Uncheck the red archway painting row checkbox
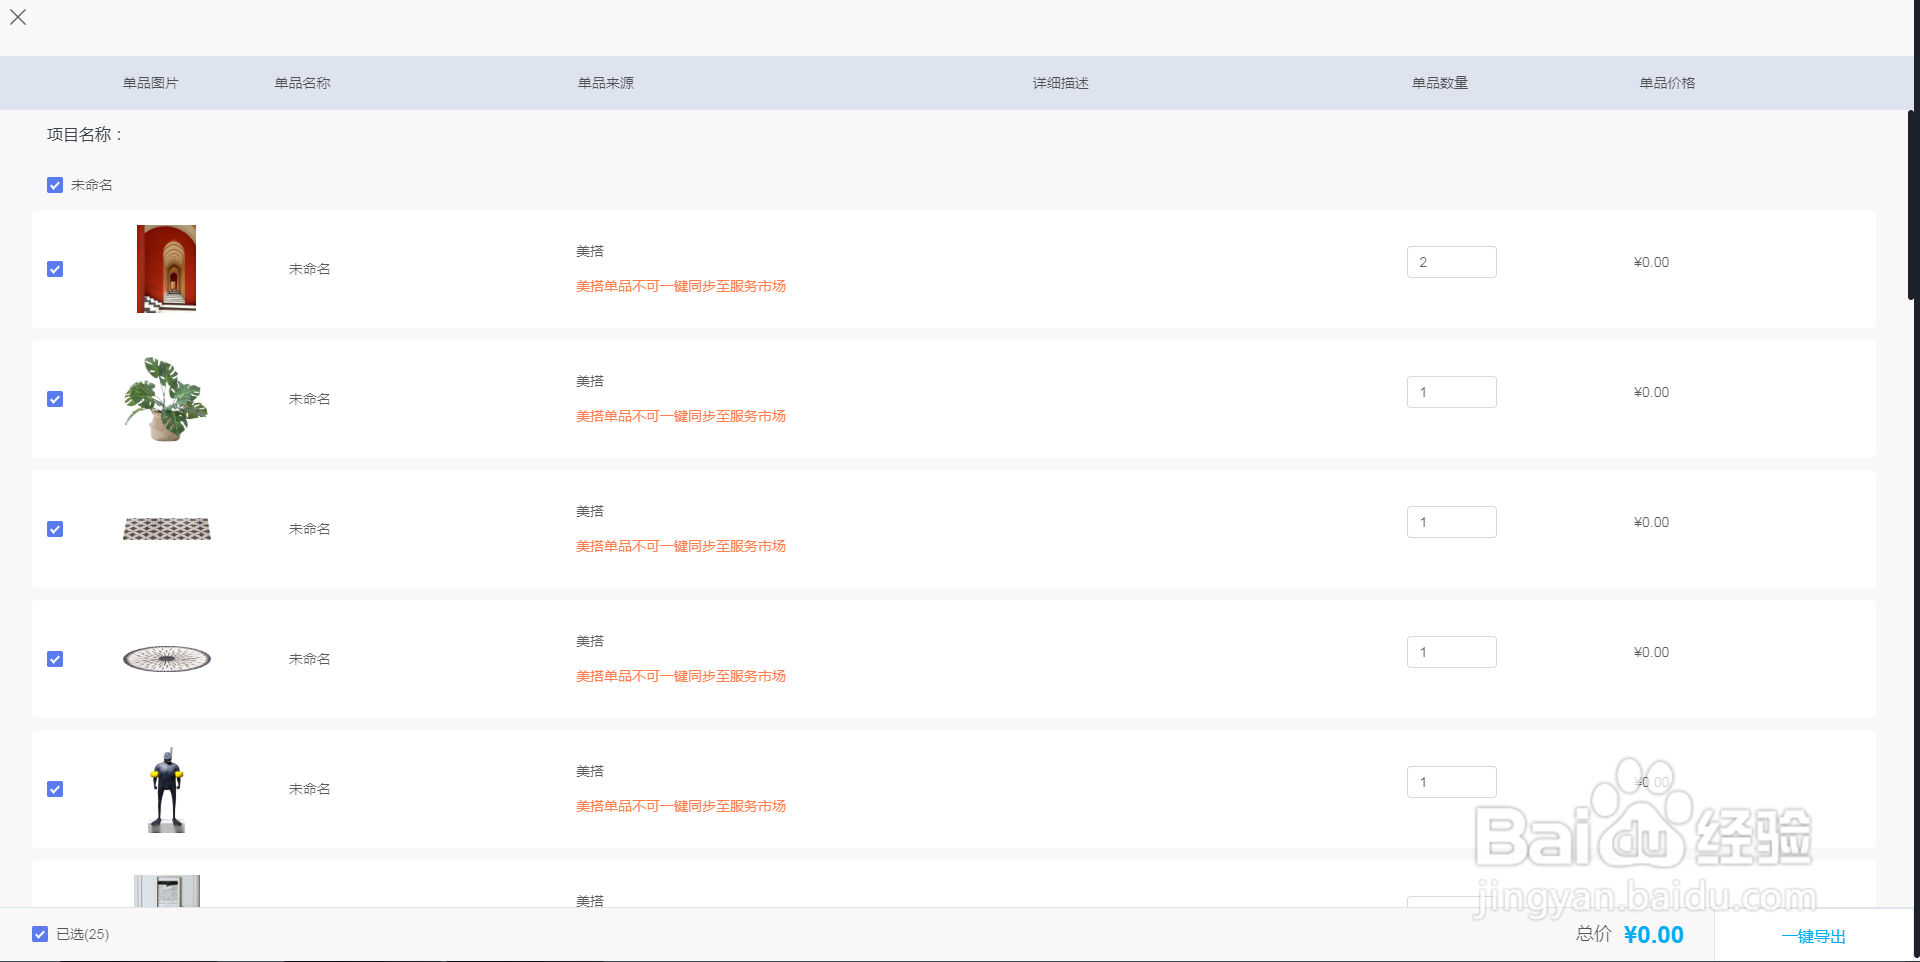This screenshot has width=1920, height=962. (x=55, y=269)
